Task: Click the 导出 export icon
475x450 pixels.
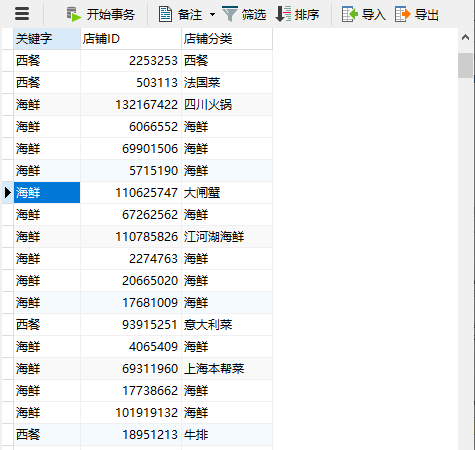Action: coord(402,14)
